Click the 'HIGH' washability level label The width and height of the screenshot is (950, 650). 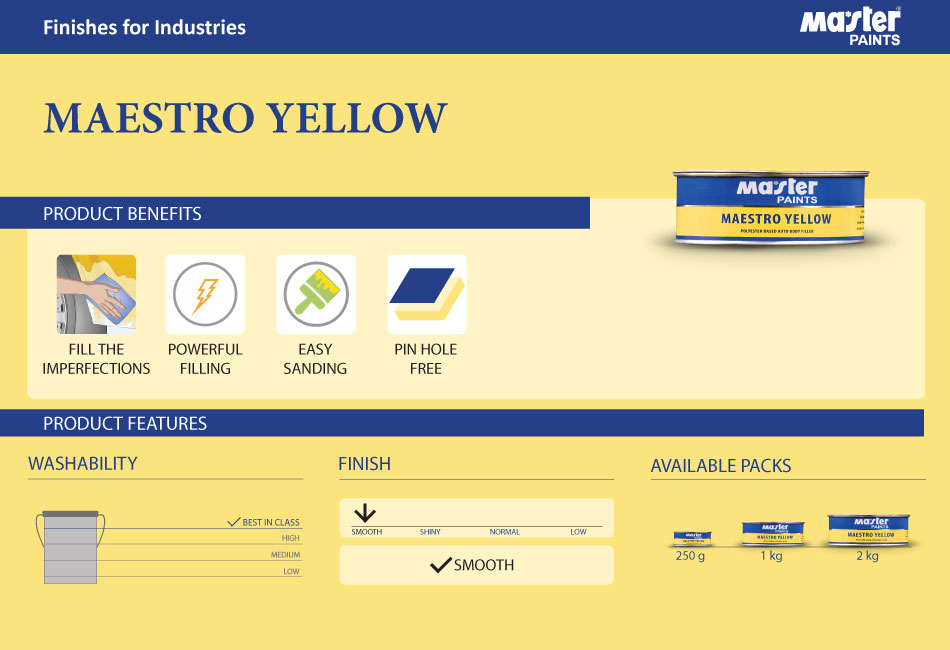(290, 538)
